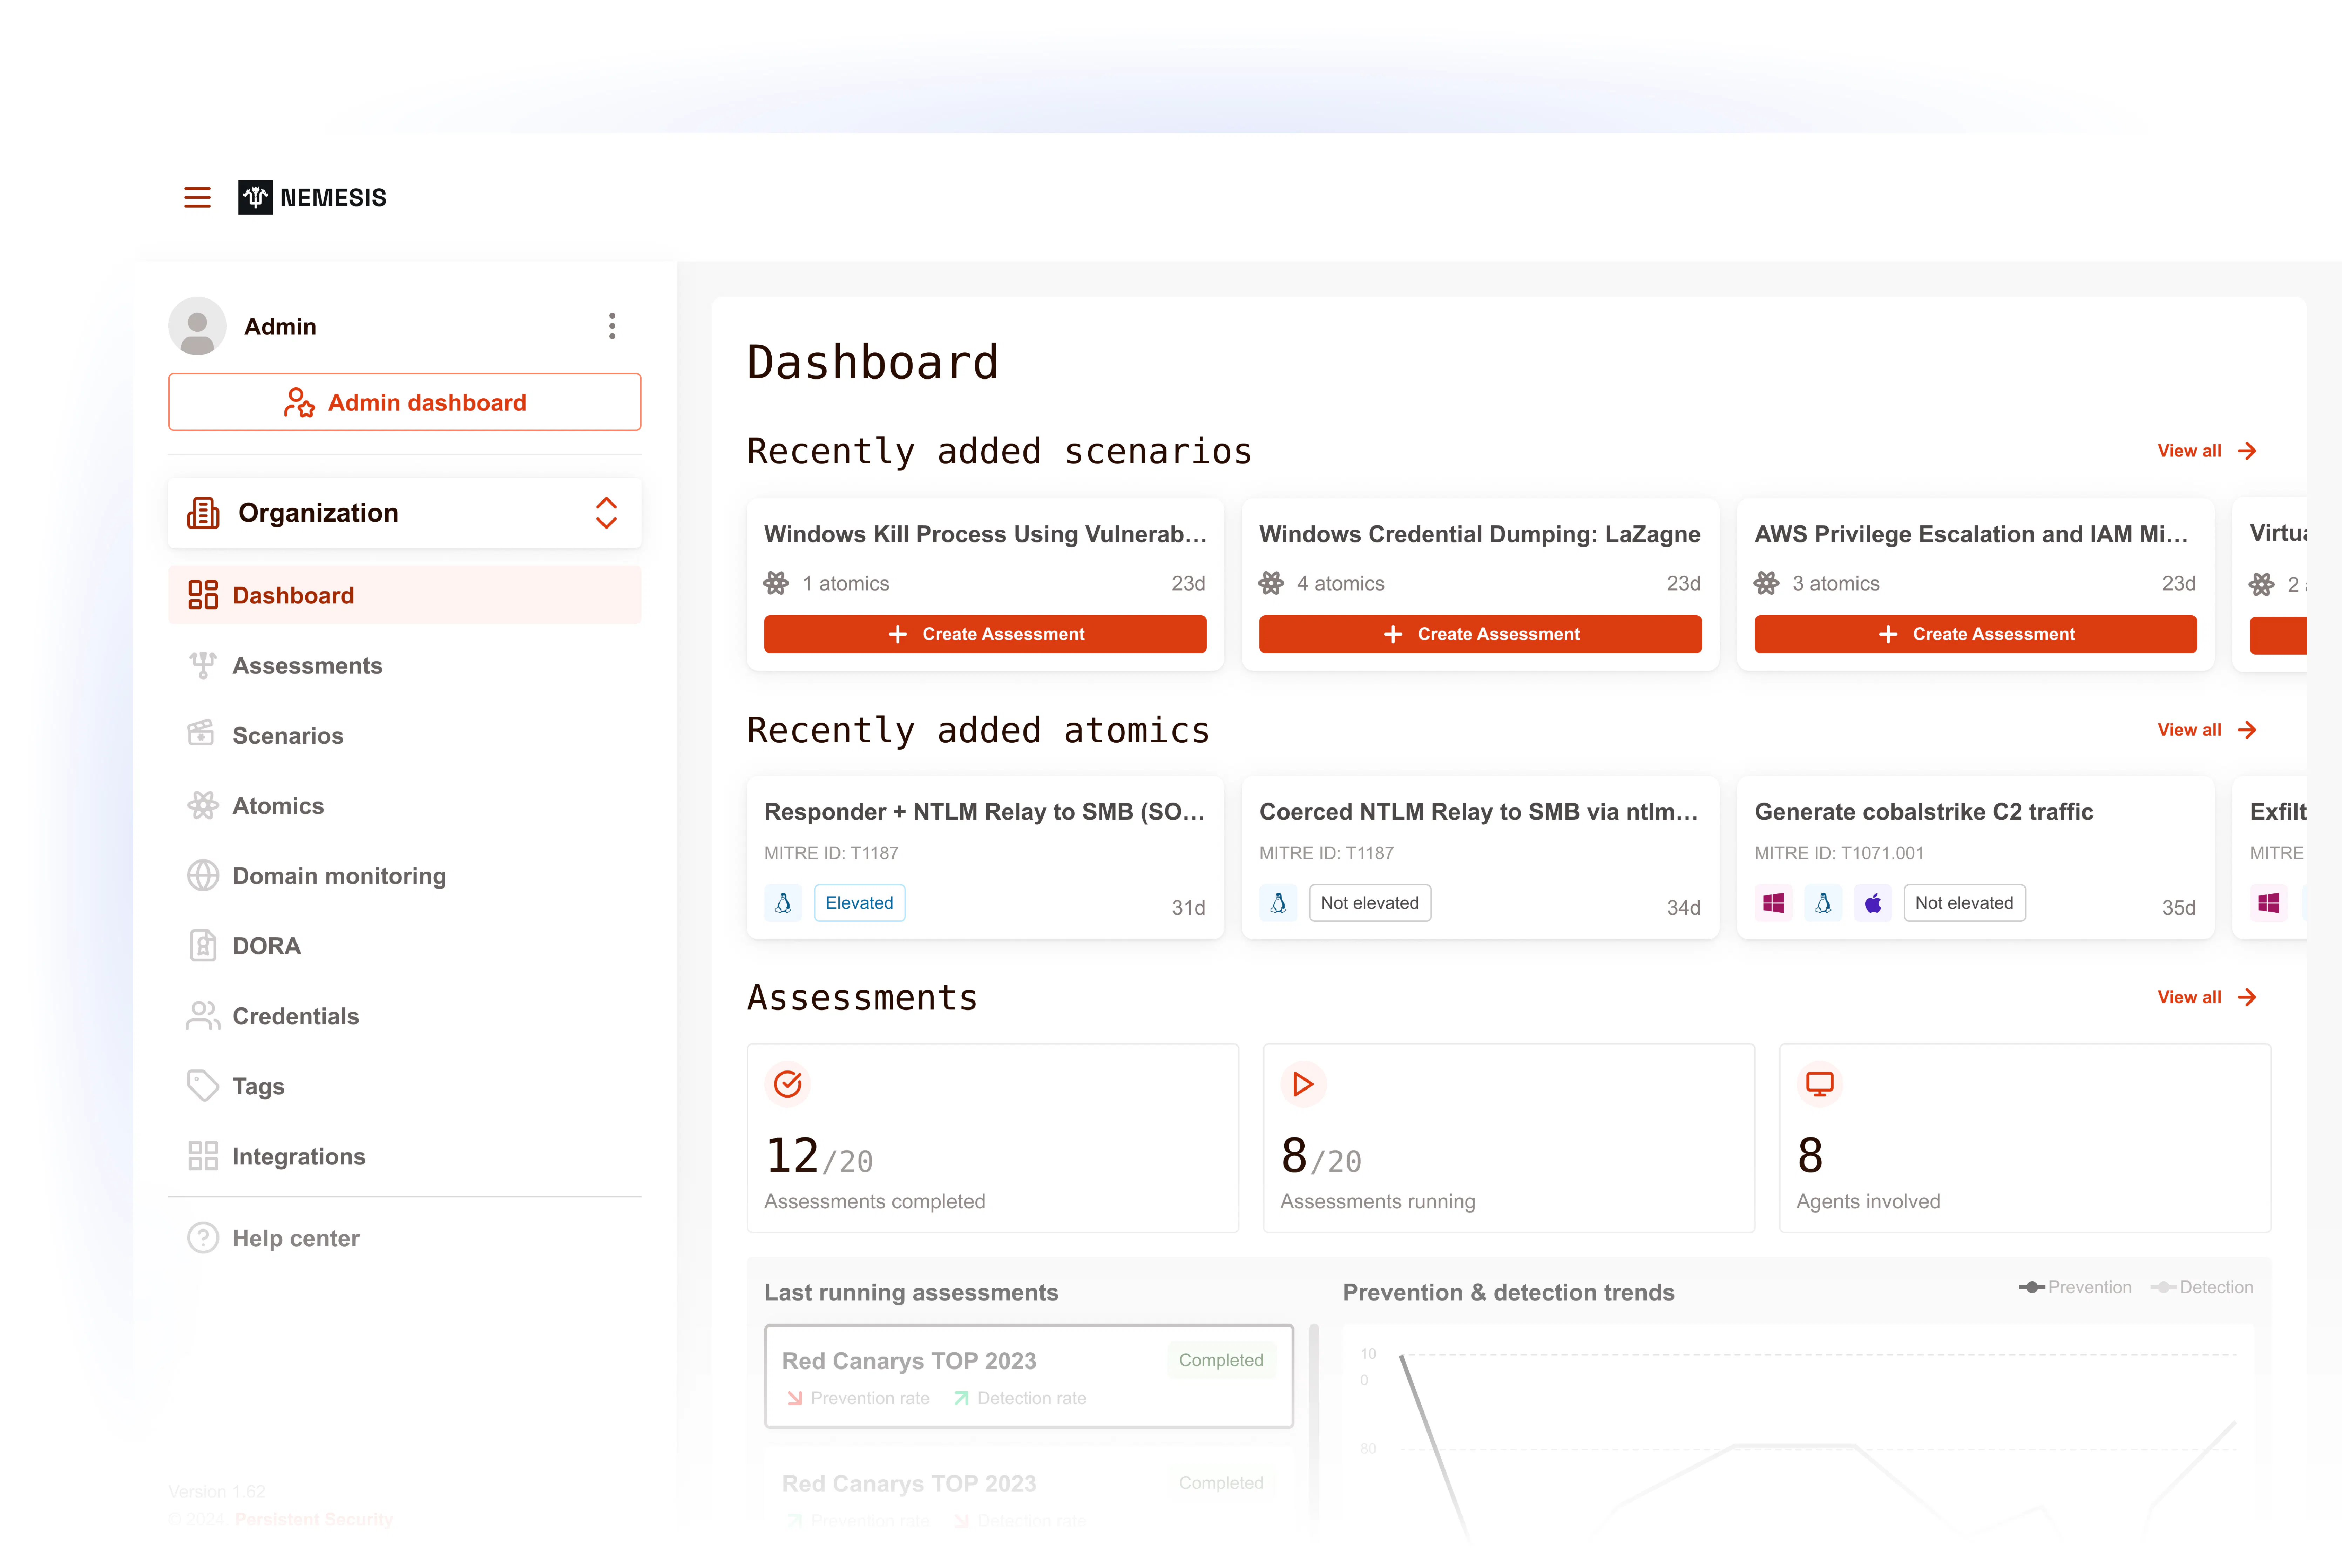Open first Red Canarys TOP 2023 assessment
The image size is (2342, 1568).
[x=1029, y=1376]
